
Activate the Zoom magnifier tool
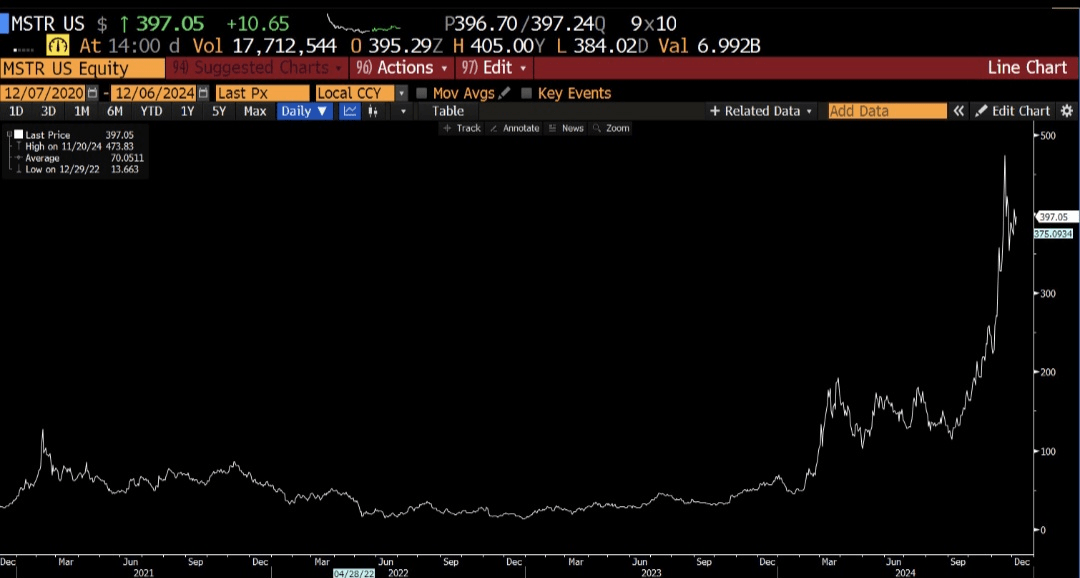click(x=612, y=128)
